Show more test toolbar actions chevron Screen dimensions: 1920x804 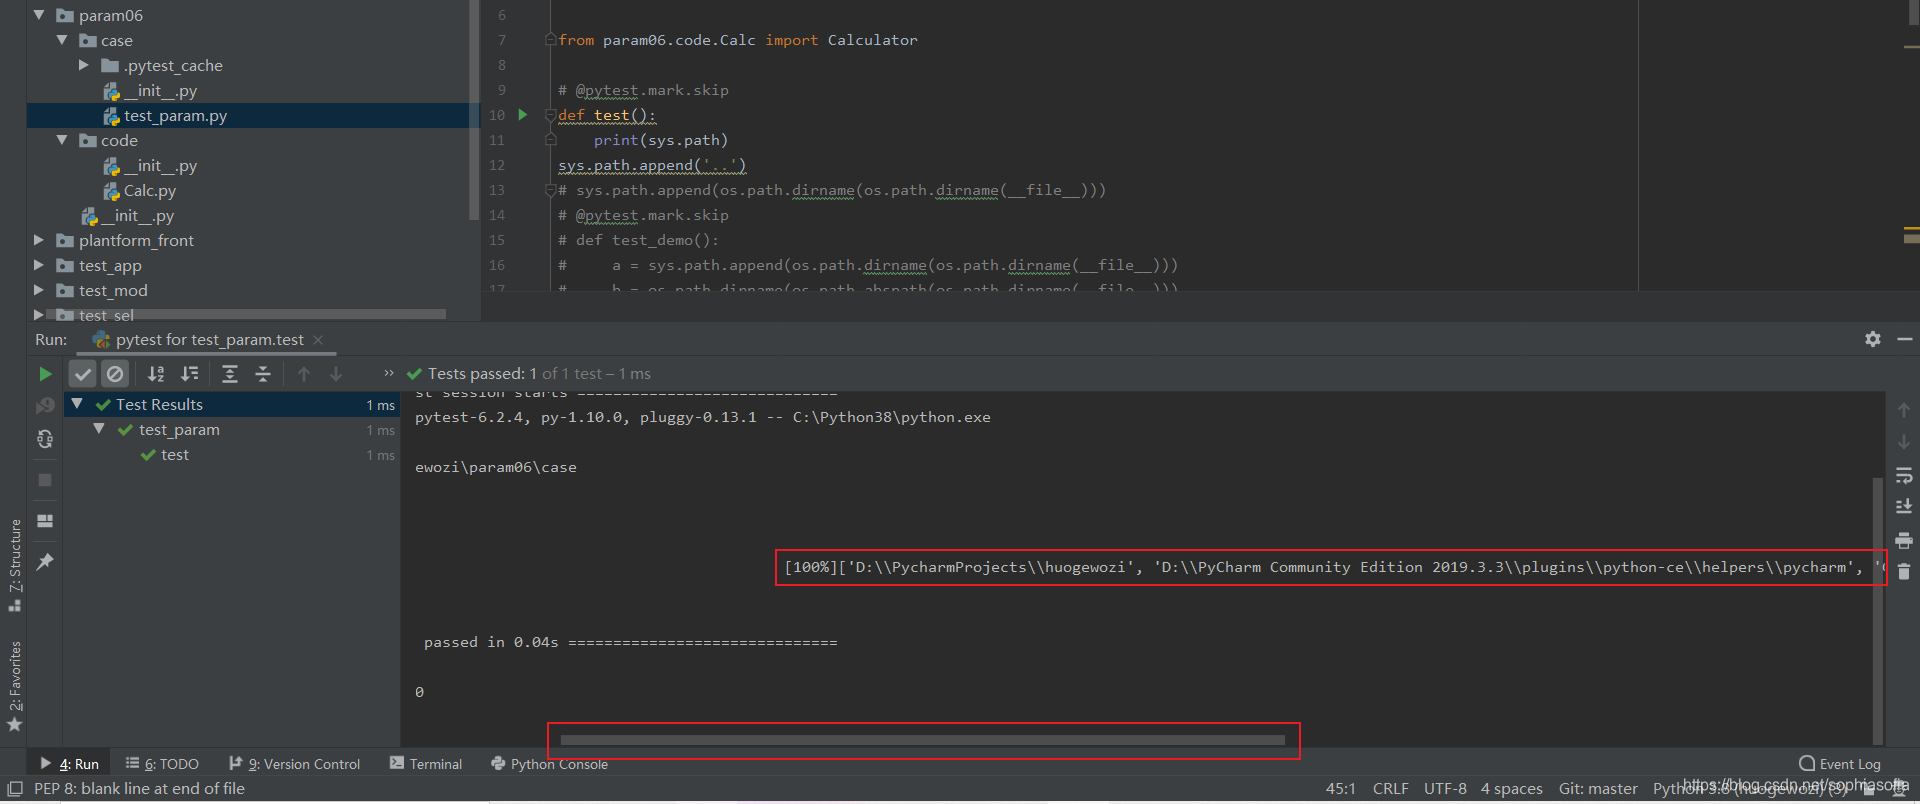pyautogui.click(x=389, y=373)
